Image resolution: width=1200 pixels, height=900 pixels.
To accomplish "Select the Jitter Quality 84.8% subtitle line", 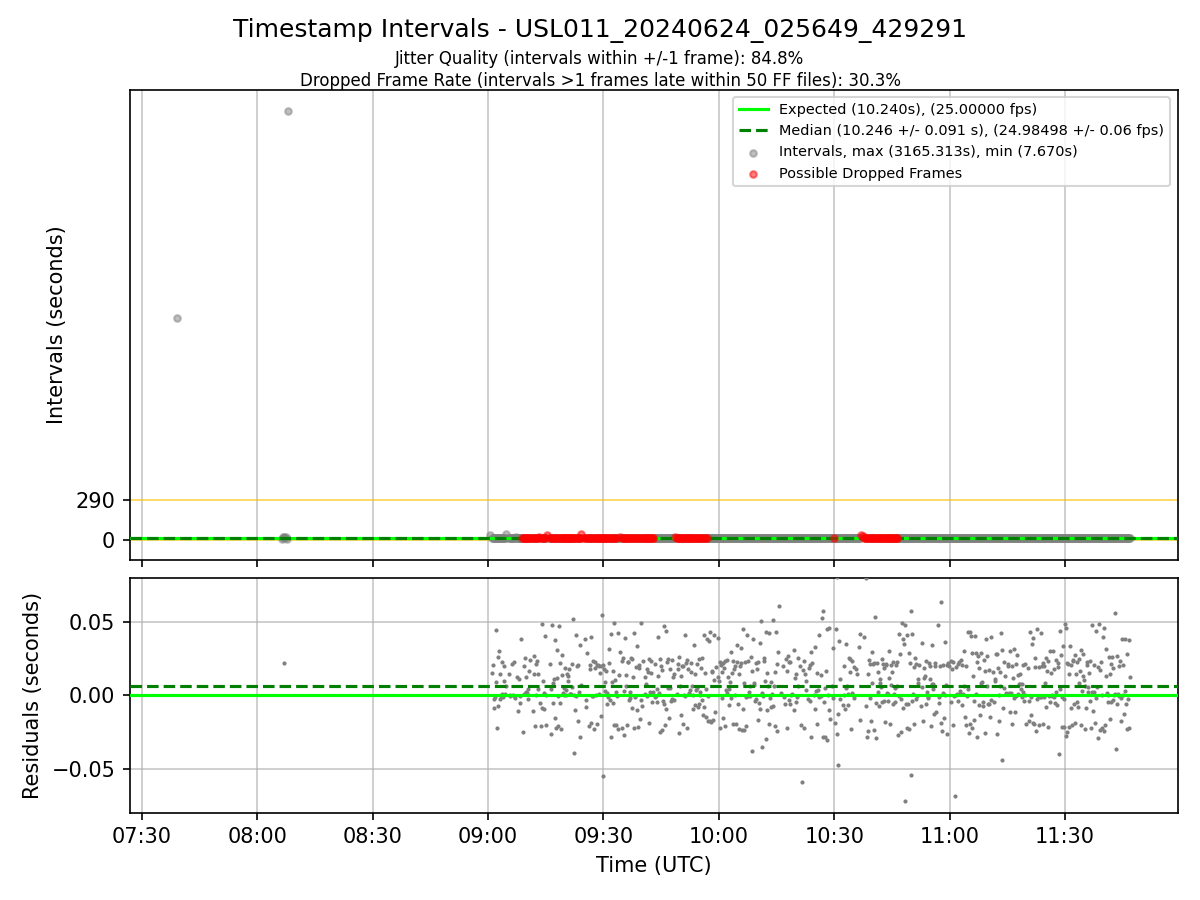I will pyautogui.click(x=600, y=58).
